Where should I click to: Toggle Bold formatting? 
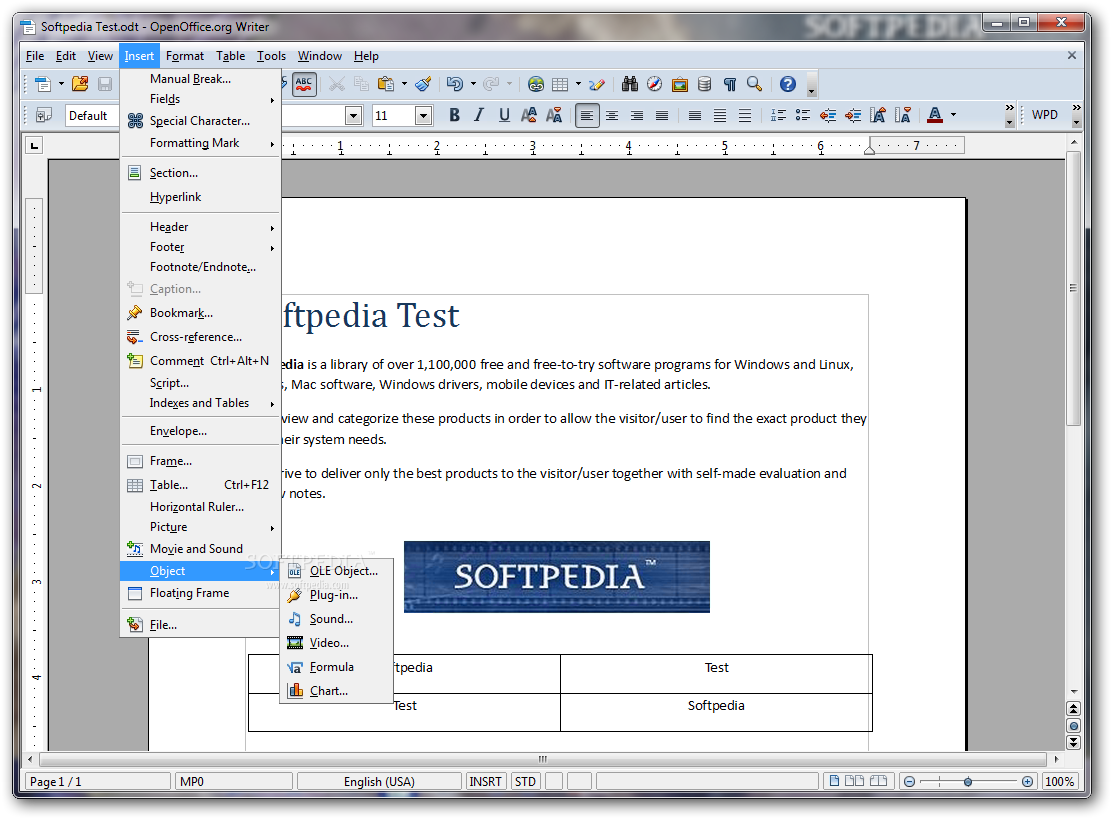point(455,115)
